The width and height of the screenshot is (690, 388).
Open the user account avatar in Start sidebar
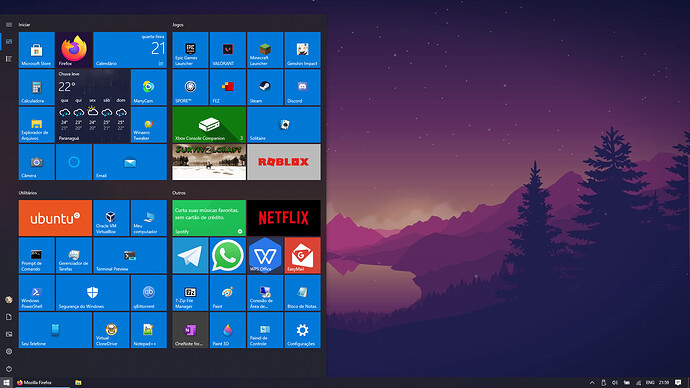point(9,300)
